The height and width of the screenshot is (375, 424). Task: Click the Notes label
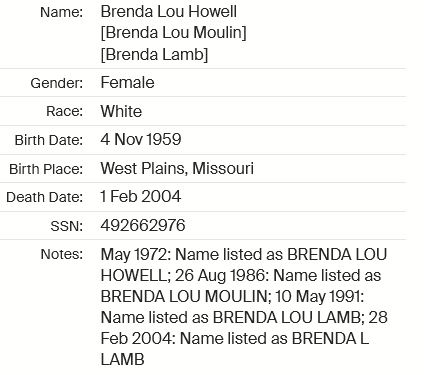(x=62, y=254)
